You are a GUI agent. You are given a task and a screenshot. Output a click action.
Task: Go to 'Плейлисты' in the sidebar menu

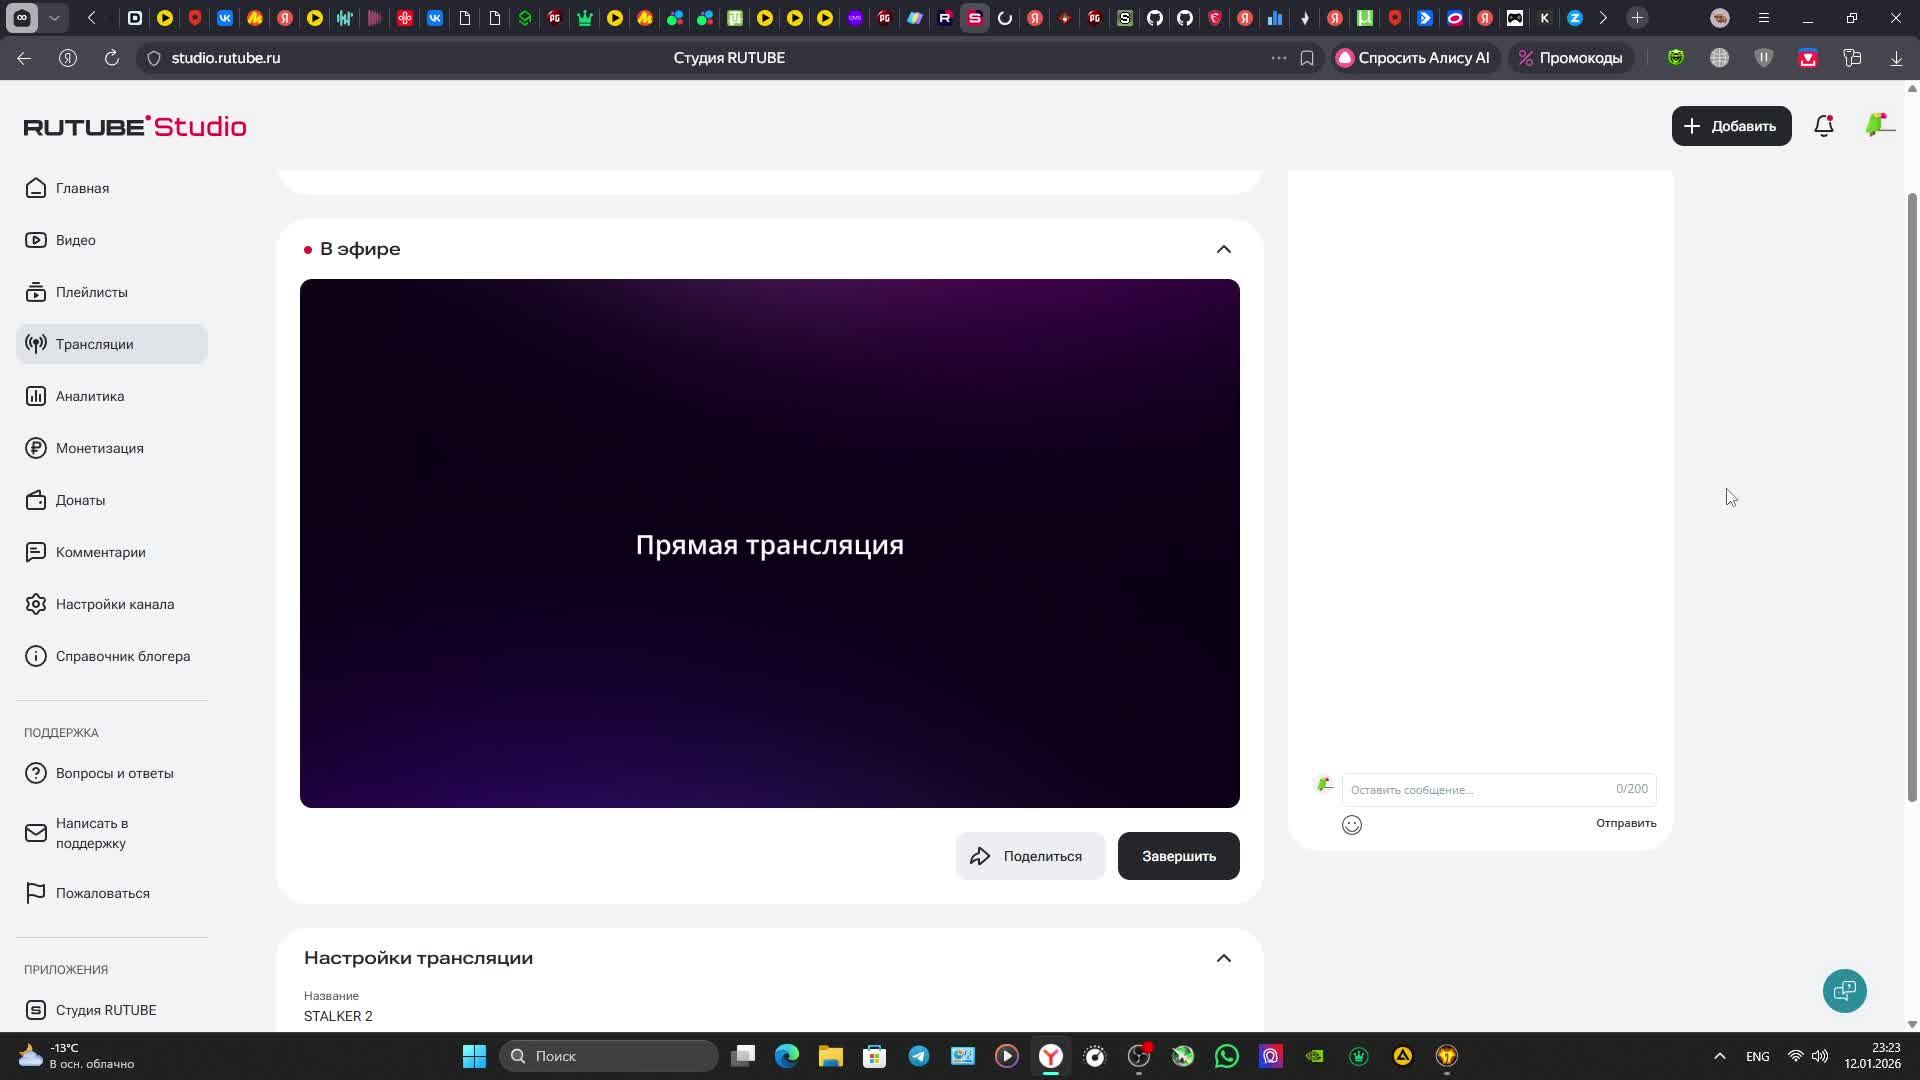coord(91,292)
